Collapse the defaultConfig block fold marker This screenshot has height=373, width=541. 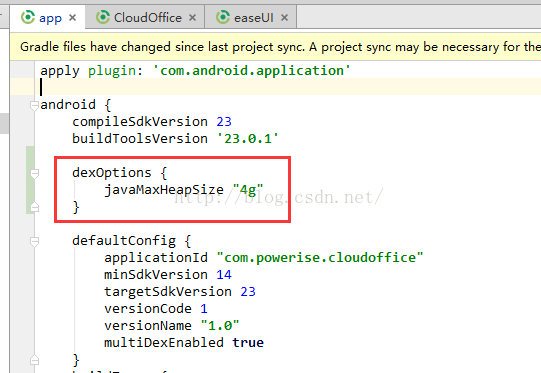coord(34,241)
